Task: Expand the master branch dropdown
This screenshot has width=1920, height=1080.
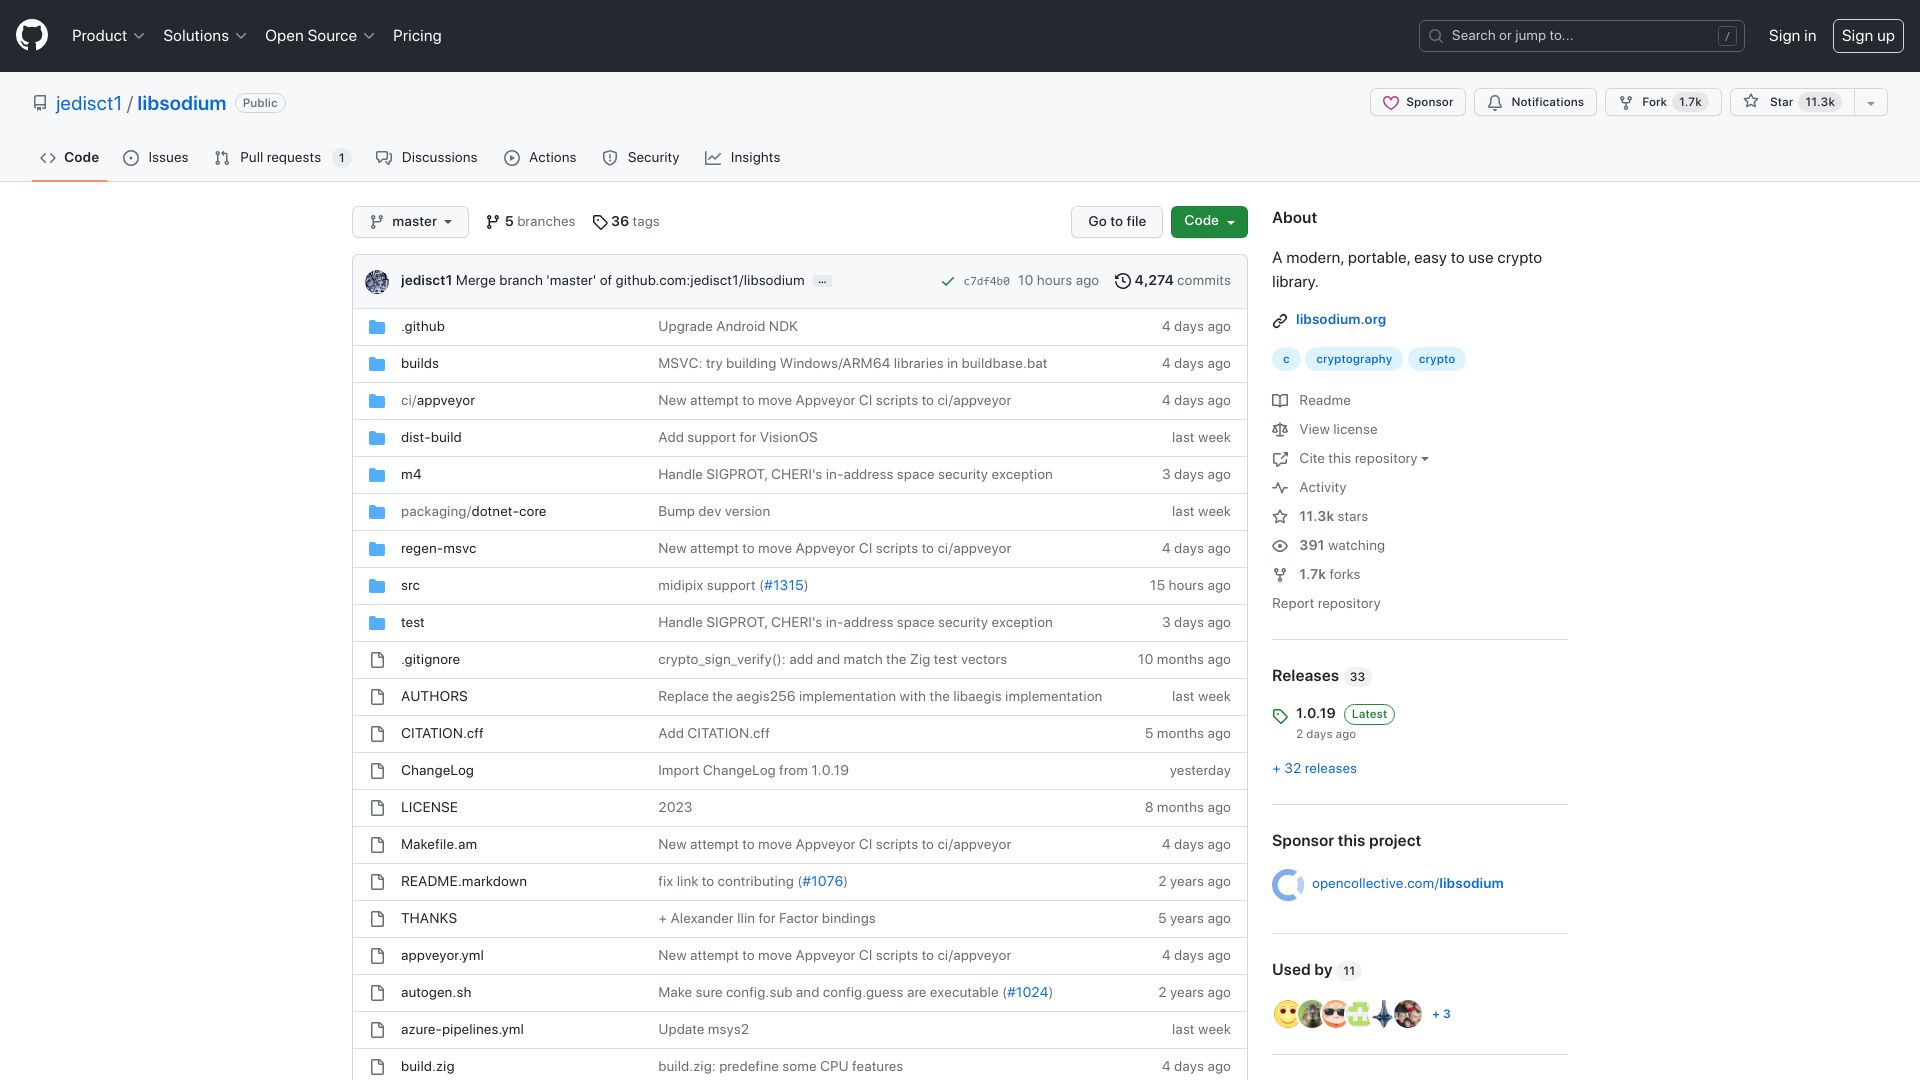Action: pyautogui.click(x=410, y=222)
